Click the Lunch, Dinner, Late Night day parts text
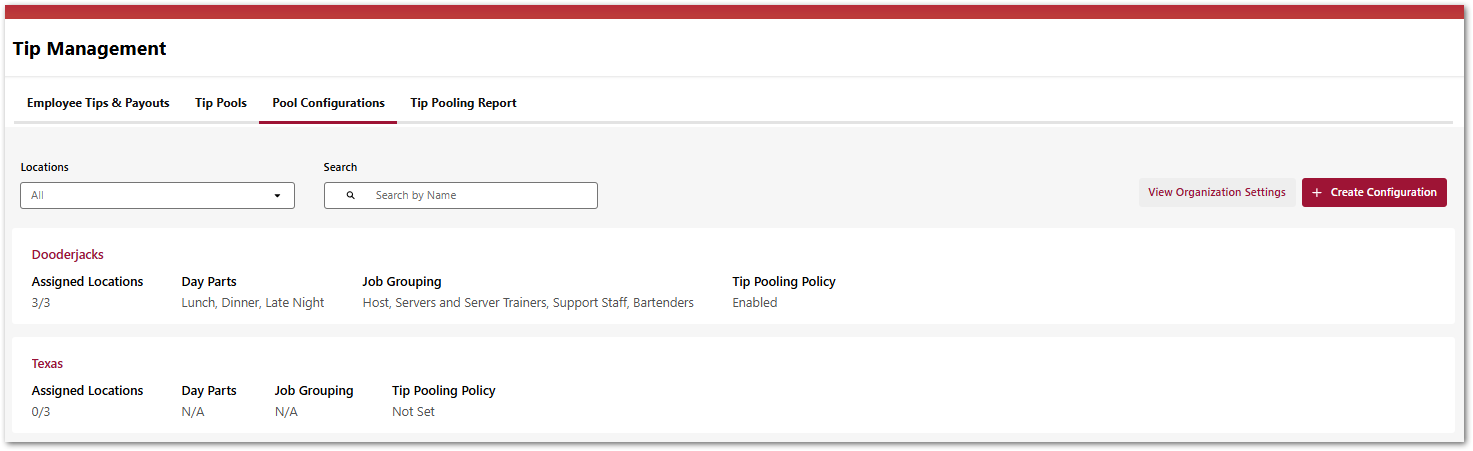 (x=253, y=303)
